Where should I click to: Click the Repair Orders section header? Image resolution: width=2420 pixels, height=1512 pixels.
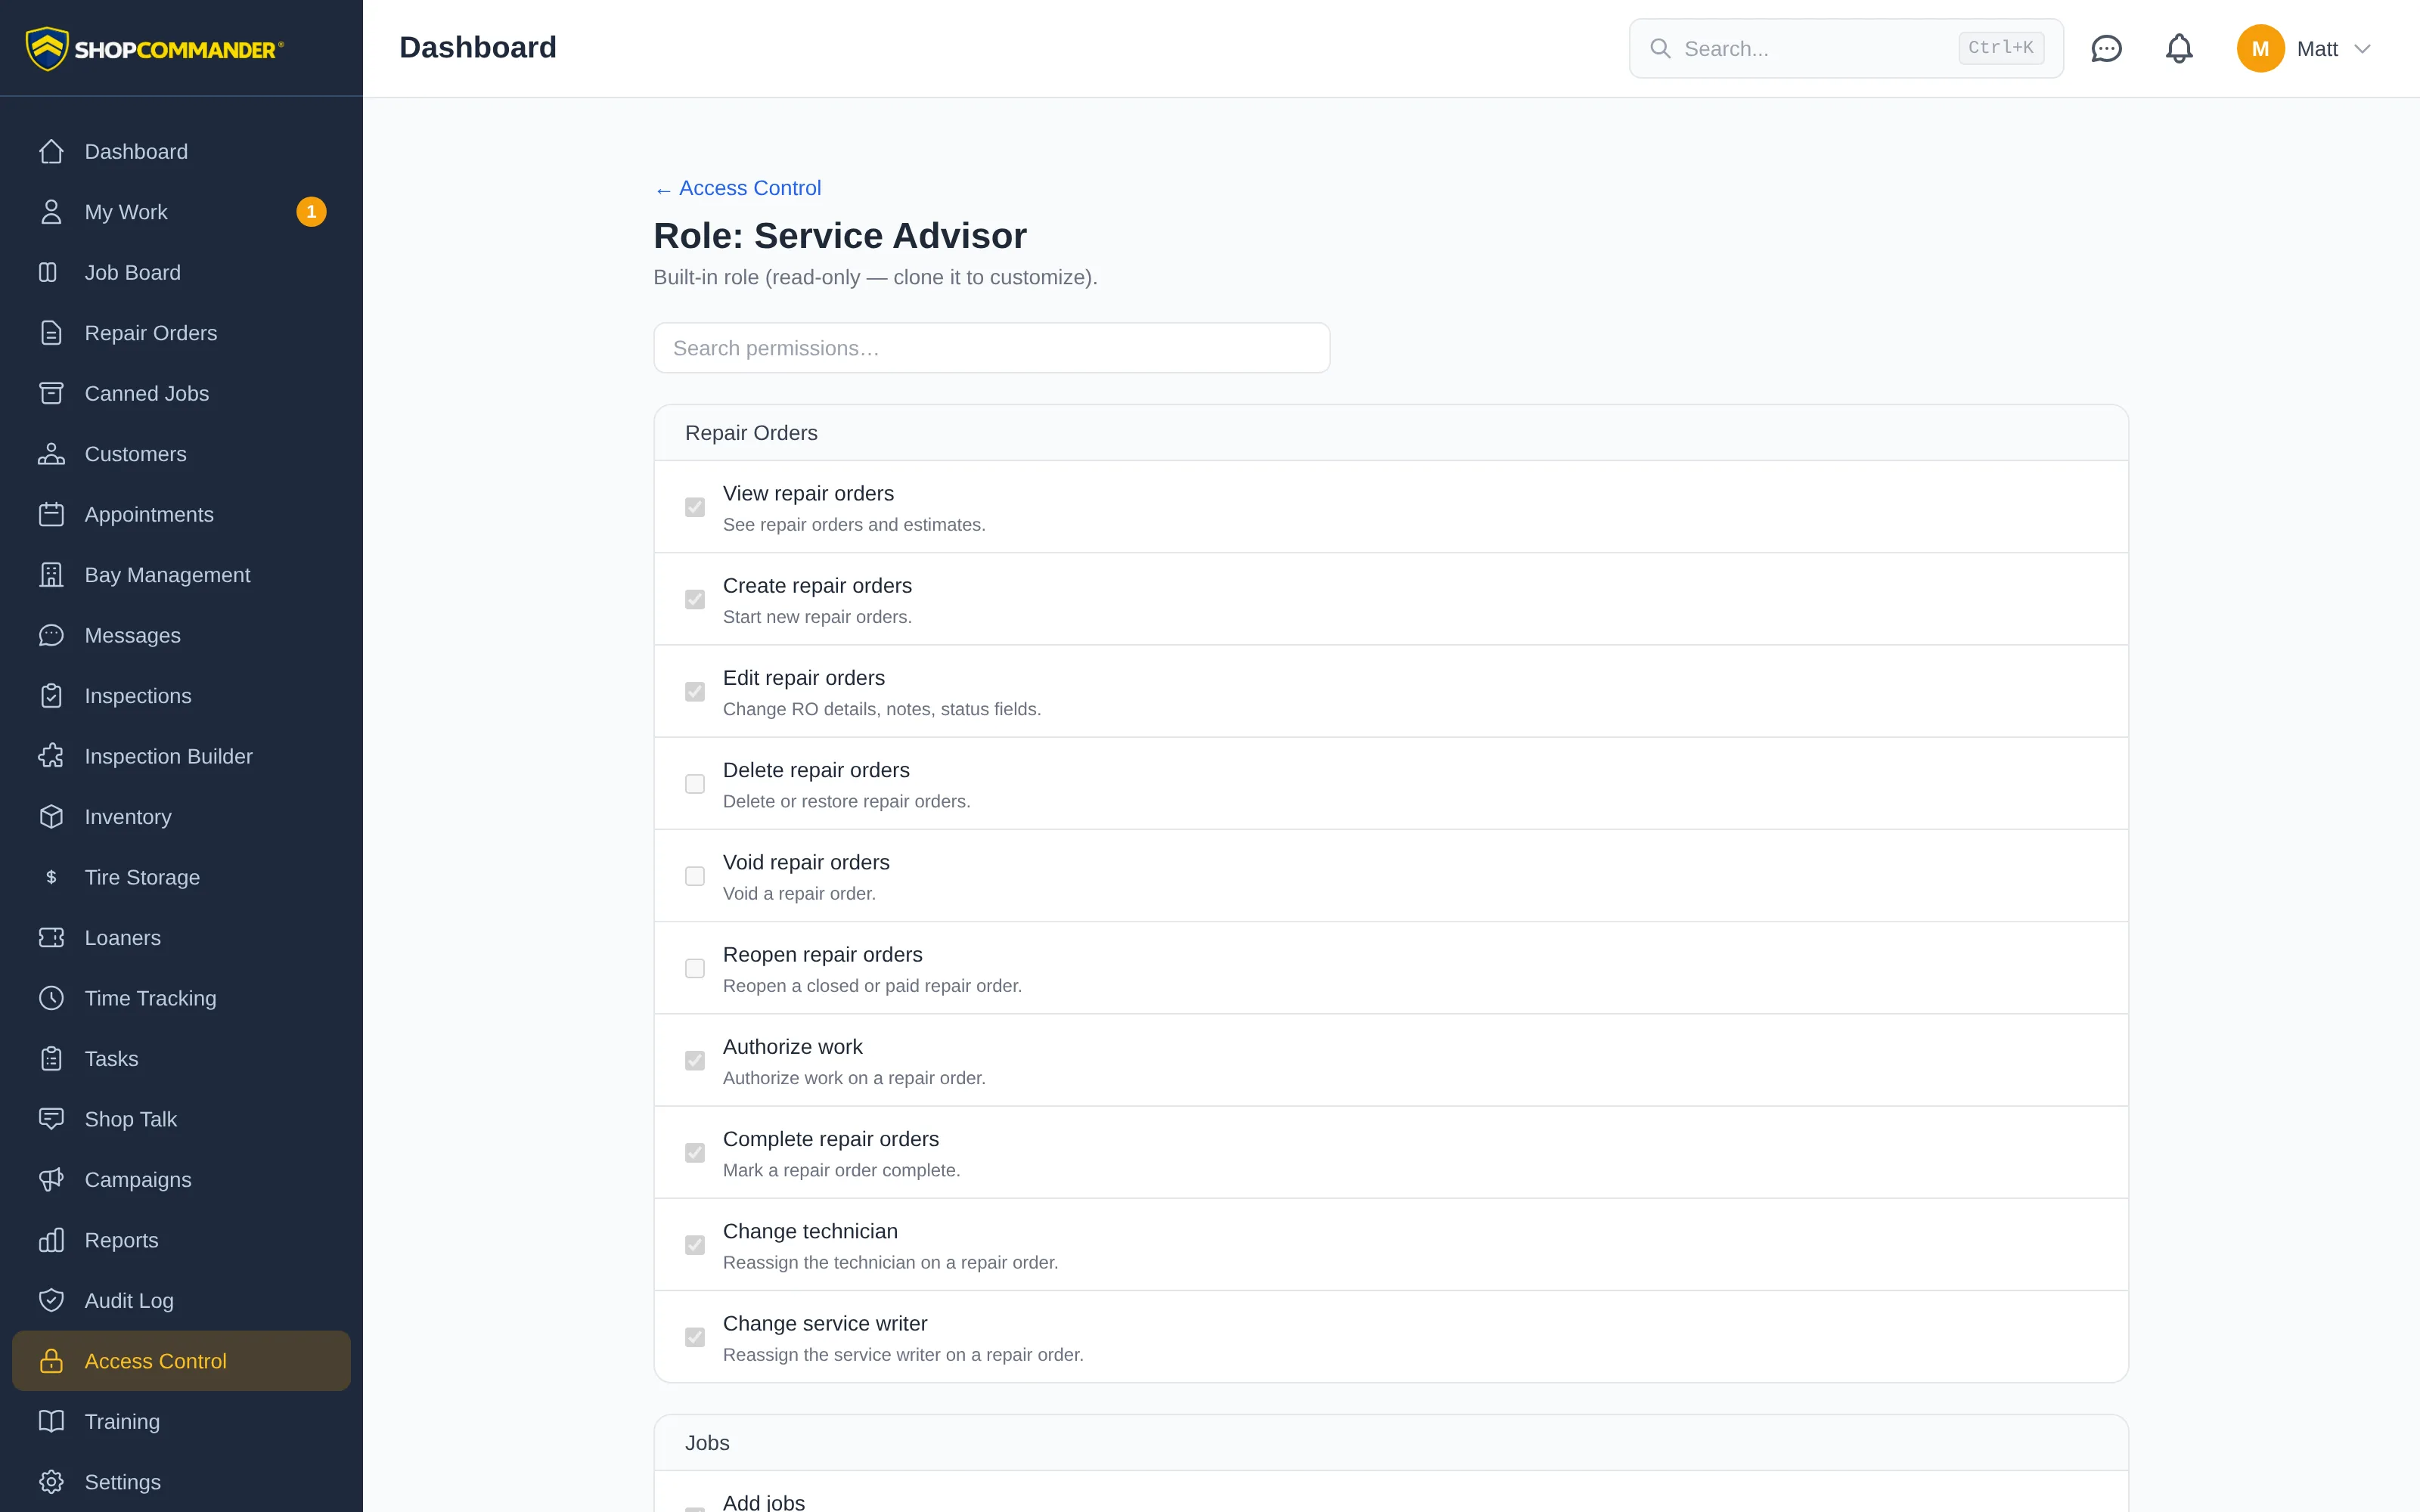point(1391,433)
